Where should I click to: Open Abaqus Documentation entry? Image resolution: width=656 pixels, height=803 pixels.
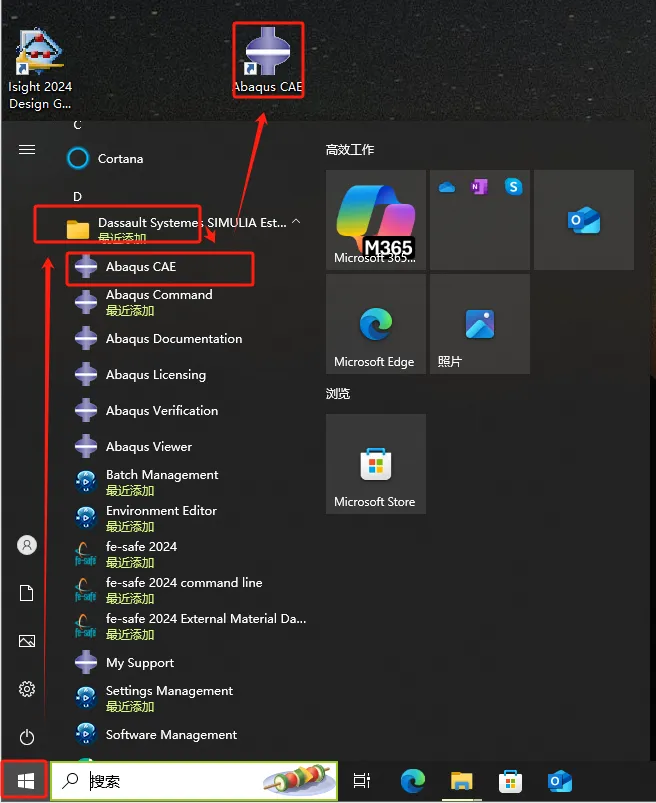click(187, 339)
